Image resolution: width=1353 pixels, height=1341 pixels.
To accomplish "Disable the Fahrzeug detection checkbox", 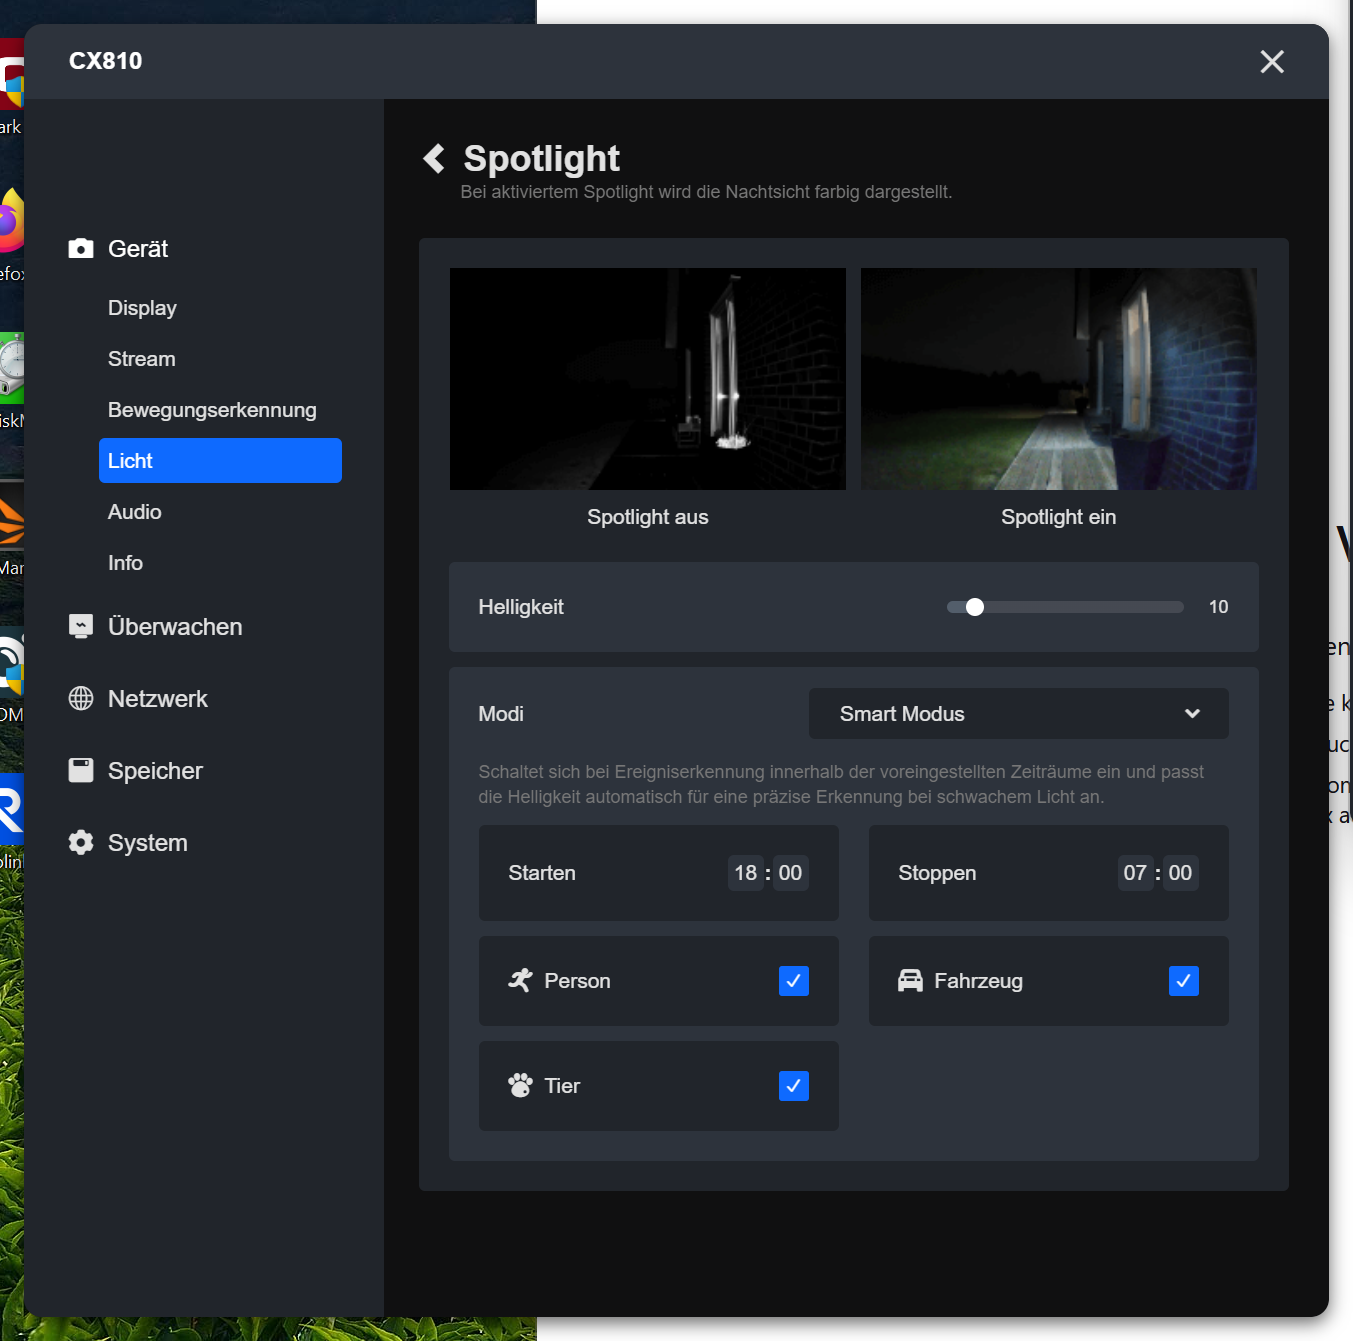I will coord(1183,981).
